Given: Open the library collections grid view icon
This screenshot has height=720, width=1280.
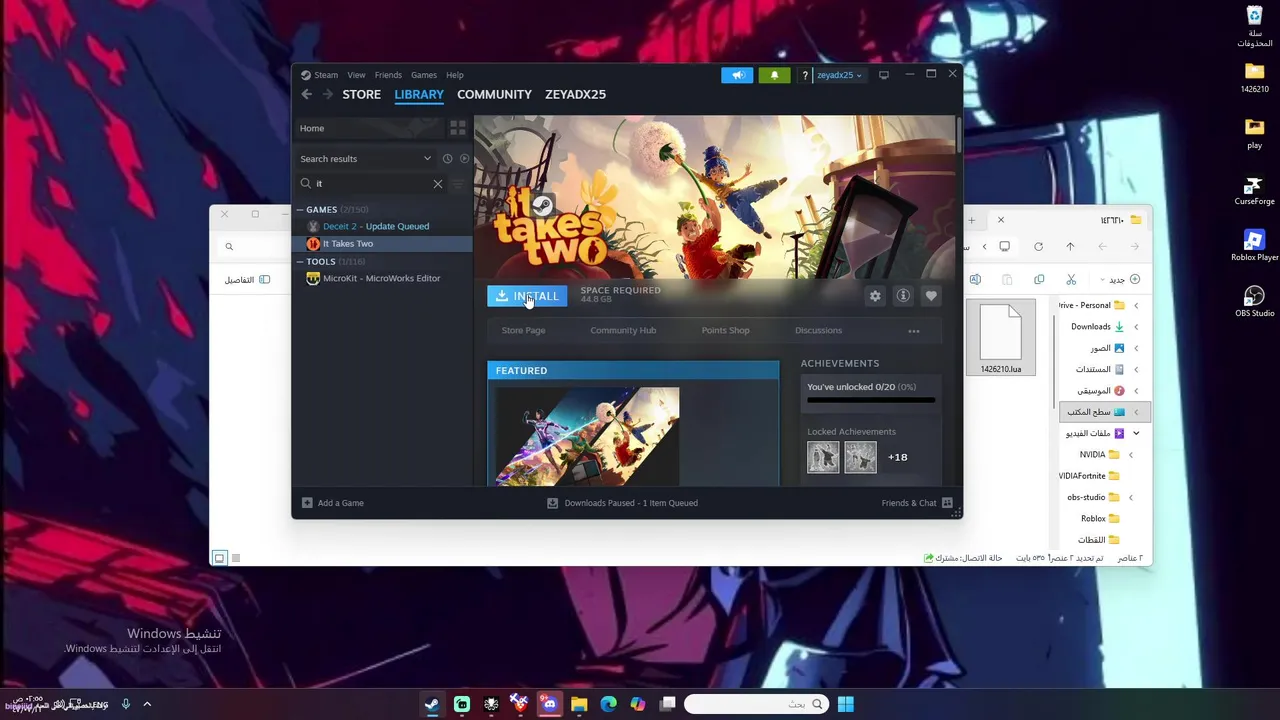Looking at the screenshot, I should click(458, 128).
